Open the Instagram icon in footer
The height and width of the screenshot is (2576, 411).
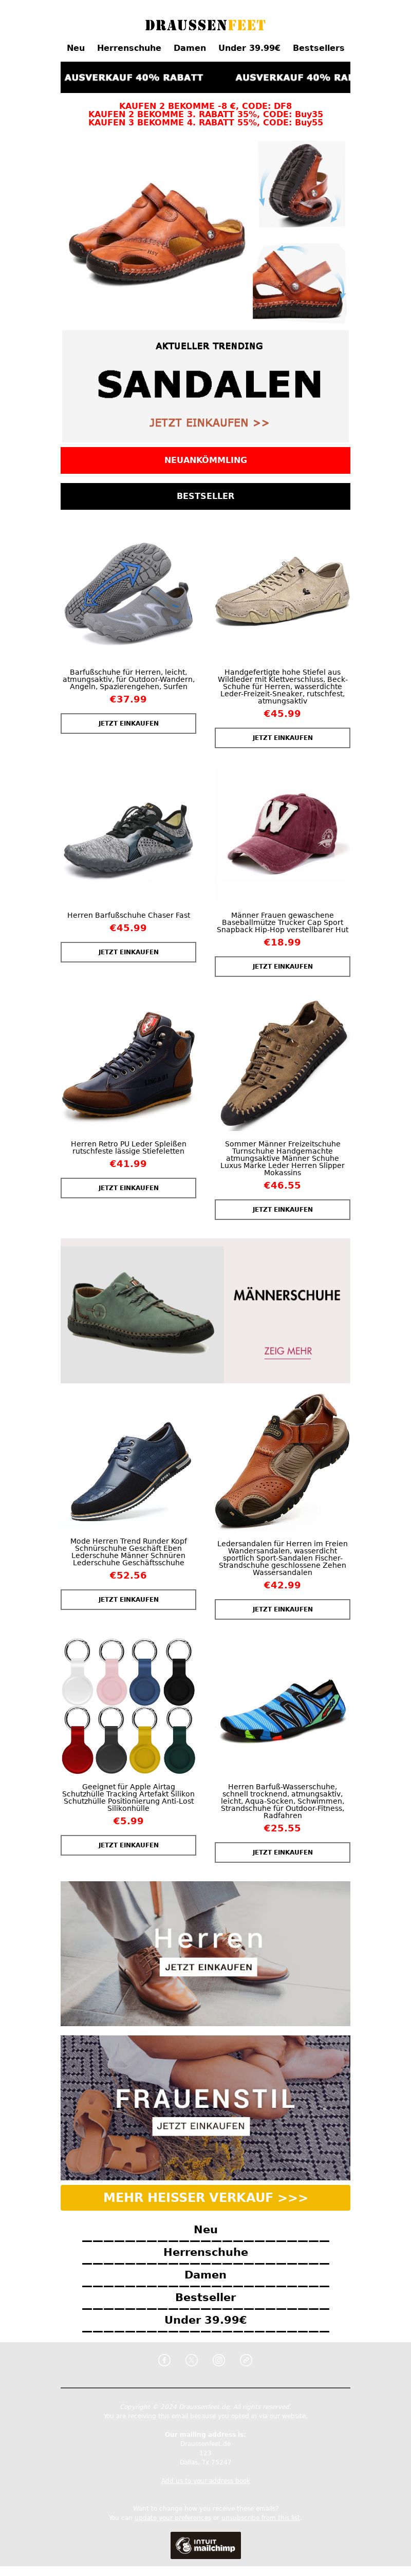(219, 2360)
